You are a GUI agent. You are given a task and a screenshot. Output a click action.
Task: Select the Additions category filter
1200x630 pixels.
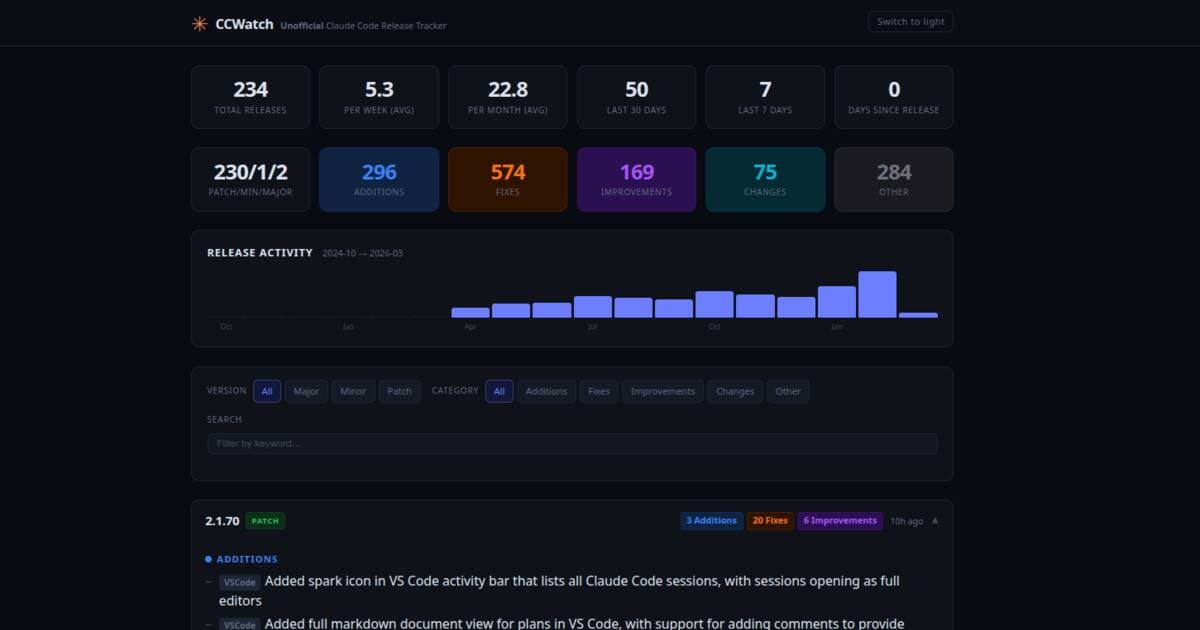point(546,391)
